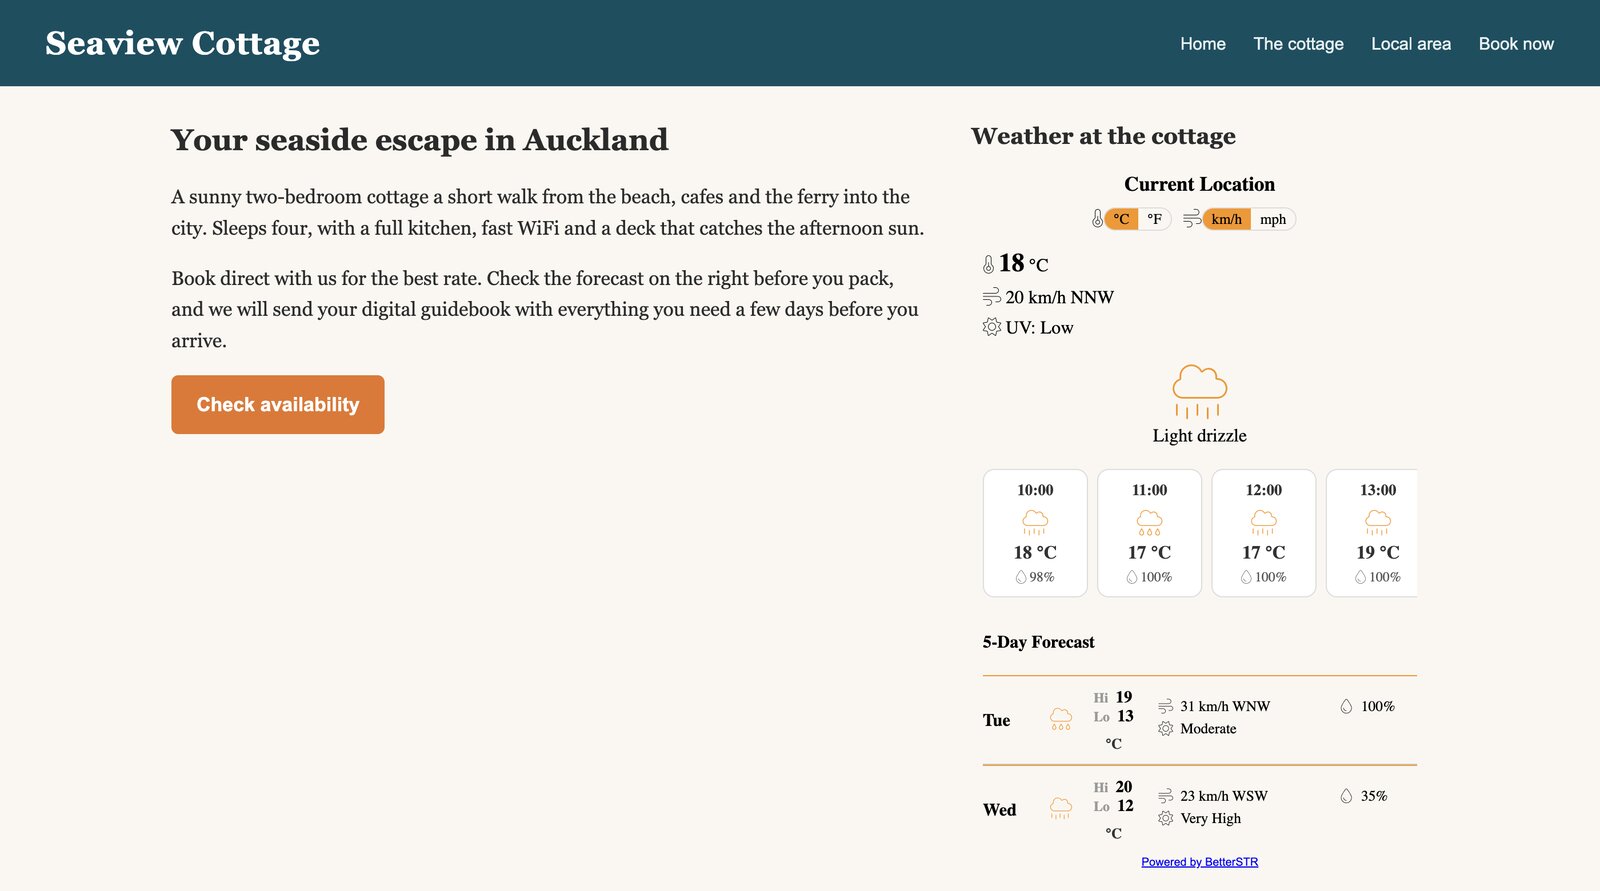The height and width of the screenshot is (891, 1600).
Task: Click the Current Location heading
Action: (x=1199, y=184)
